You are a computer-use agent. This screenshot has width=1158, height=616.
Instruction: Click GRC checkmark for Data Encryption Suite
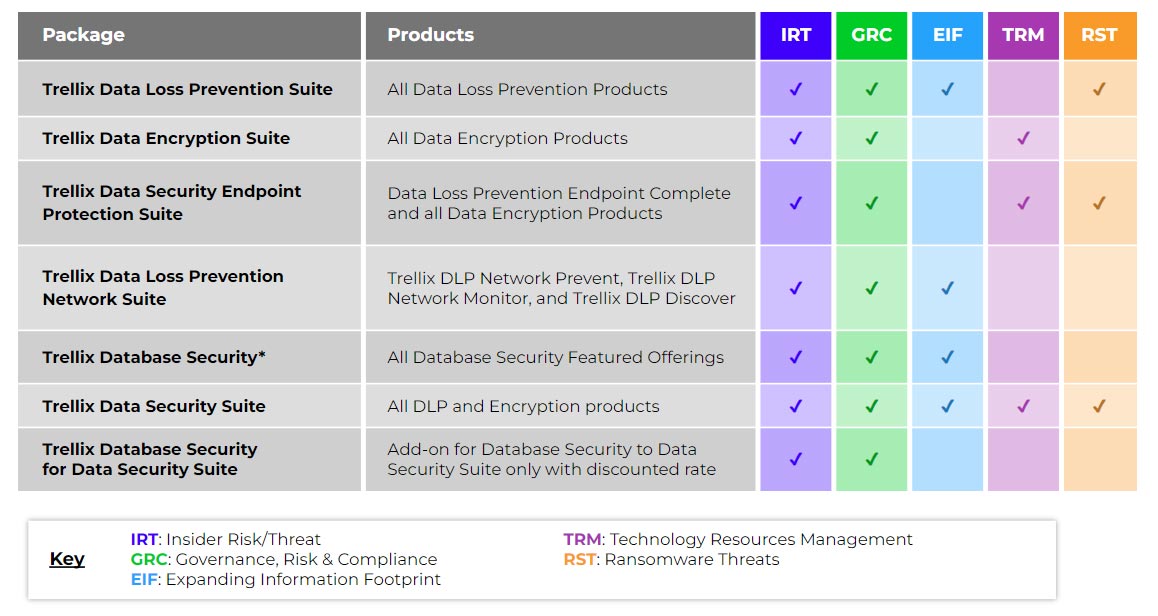pos(872,138)
